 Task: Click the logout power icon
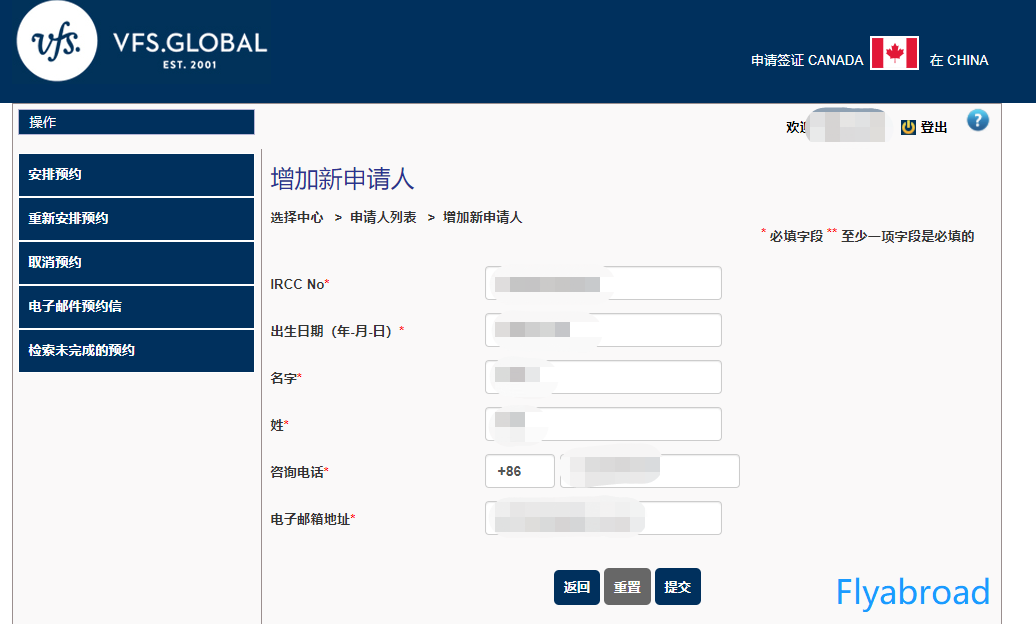pyautogui.click(x=908, y=128)
